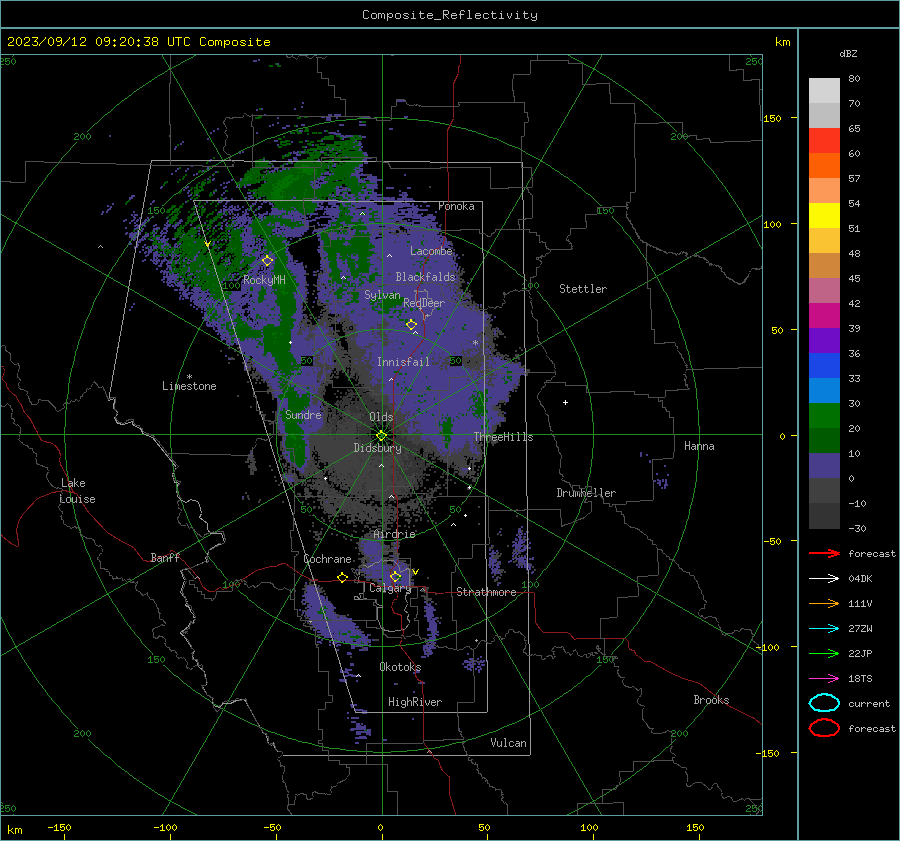Screen dimensions: 900x841
Task: Click the Limestone label
Action: coord(189,386)
